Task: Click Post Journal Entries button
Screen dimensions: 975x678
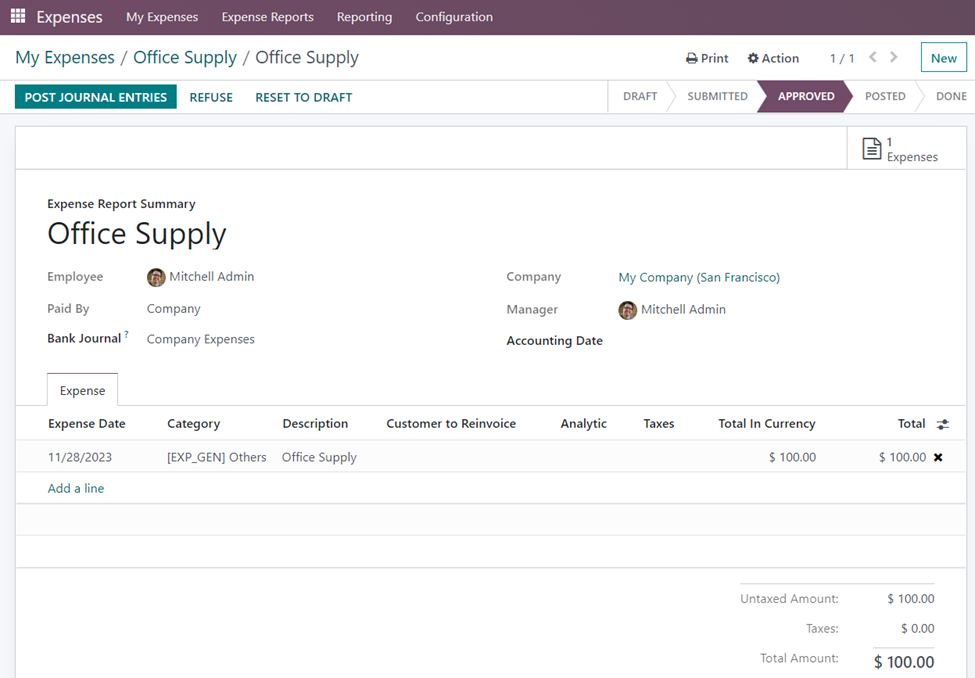Action: 96,97
